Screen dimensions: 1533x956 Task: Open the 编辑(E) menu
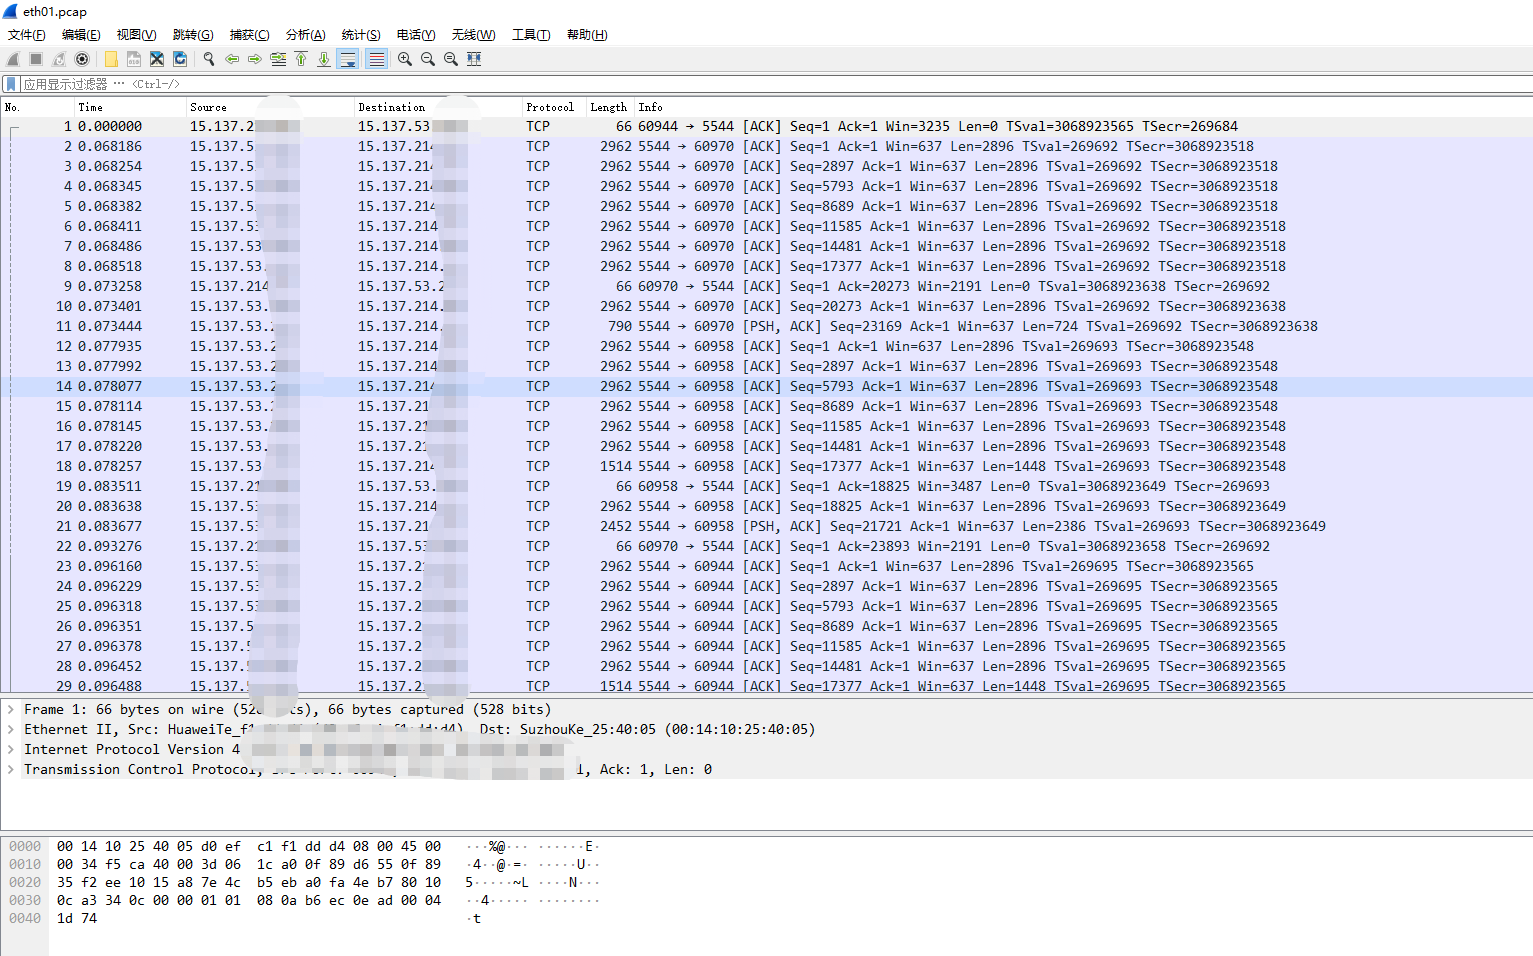(81, 35)
